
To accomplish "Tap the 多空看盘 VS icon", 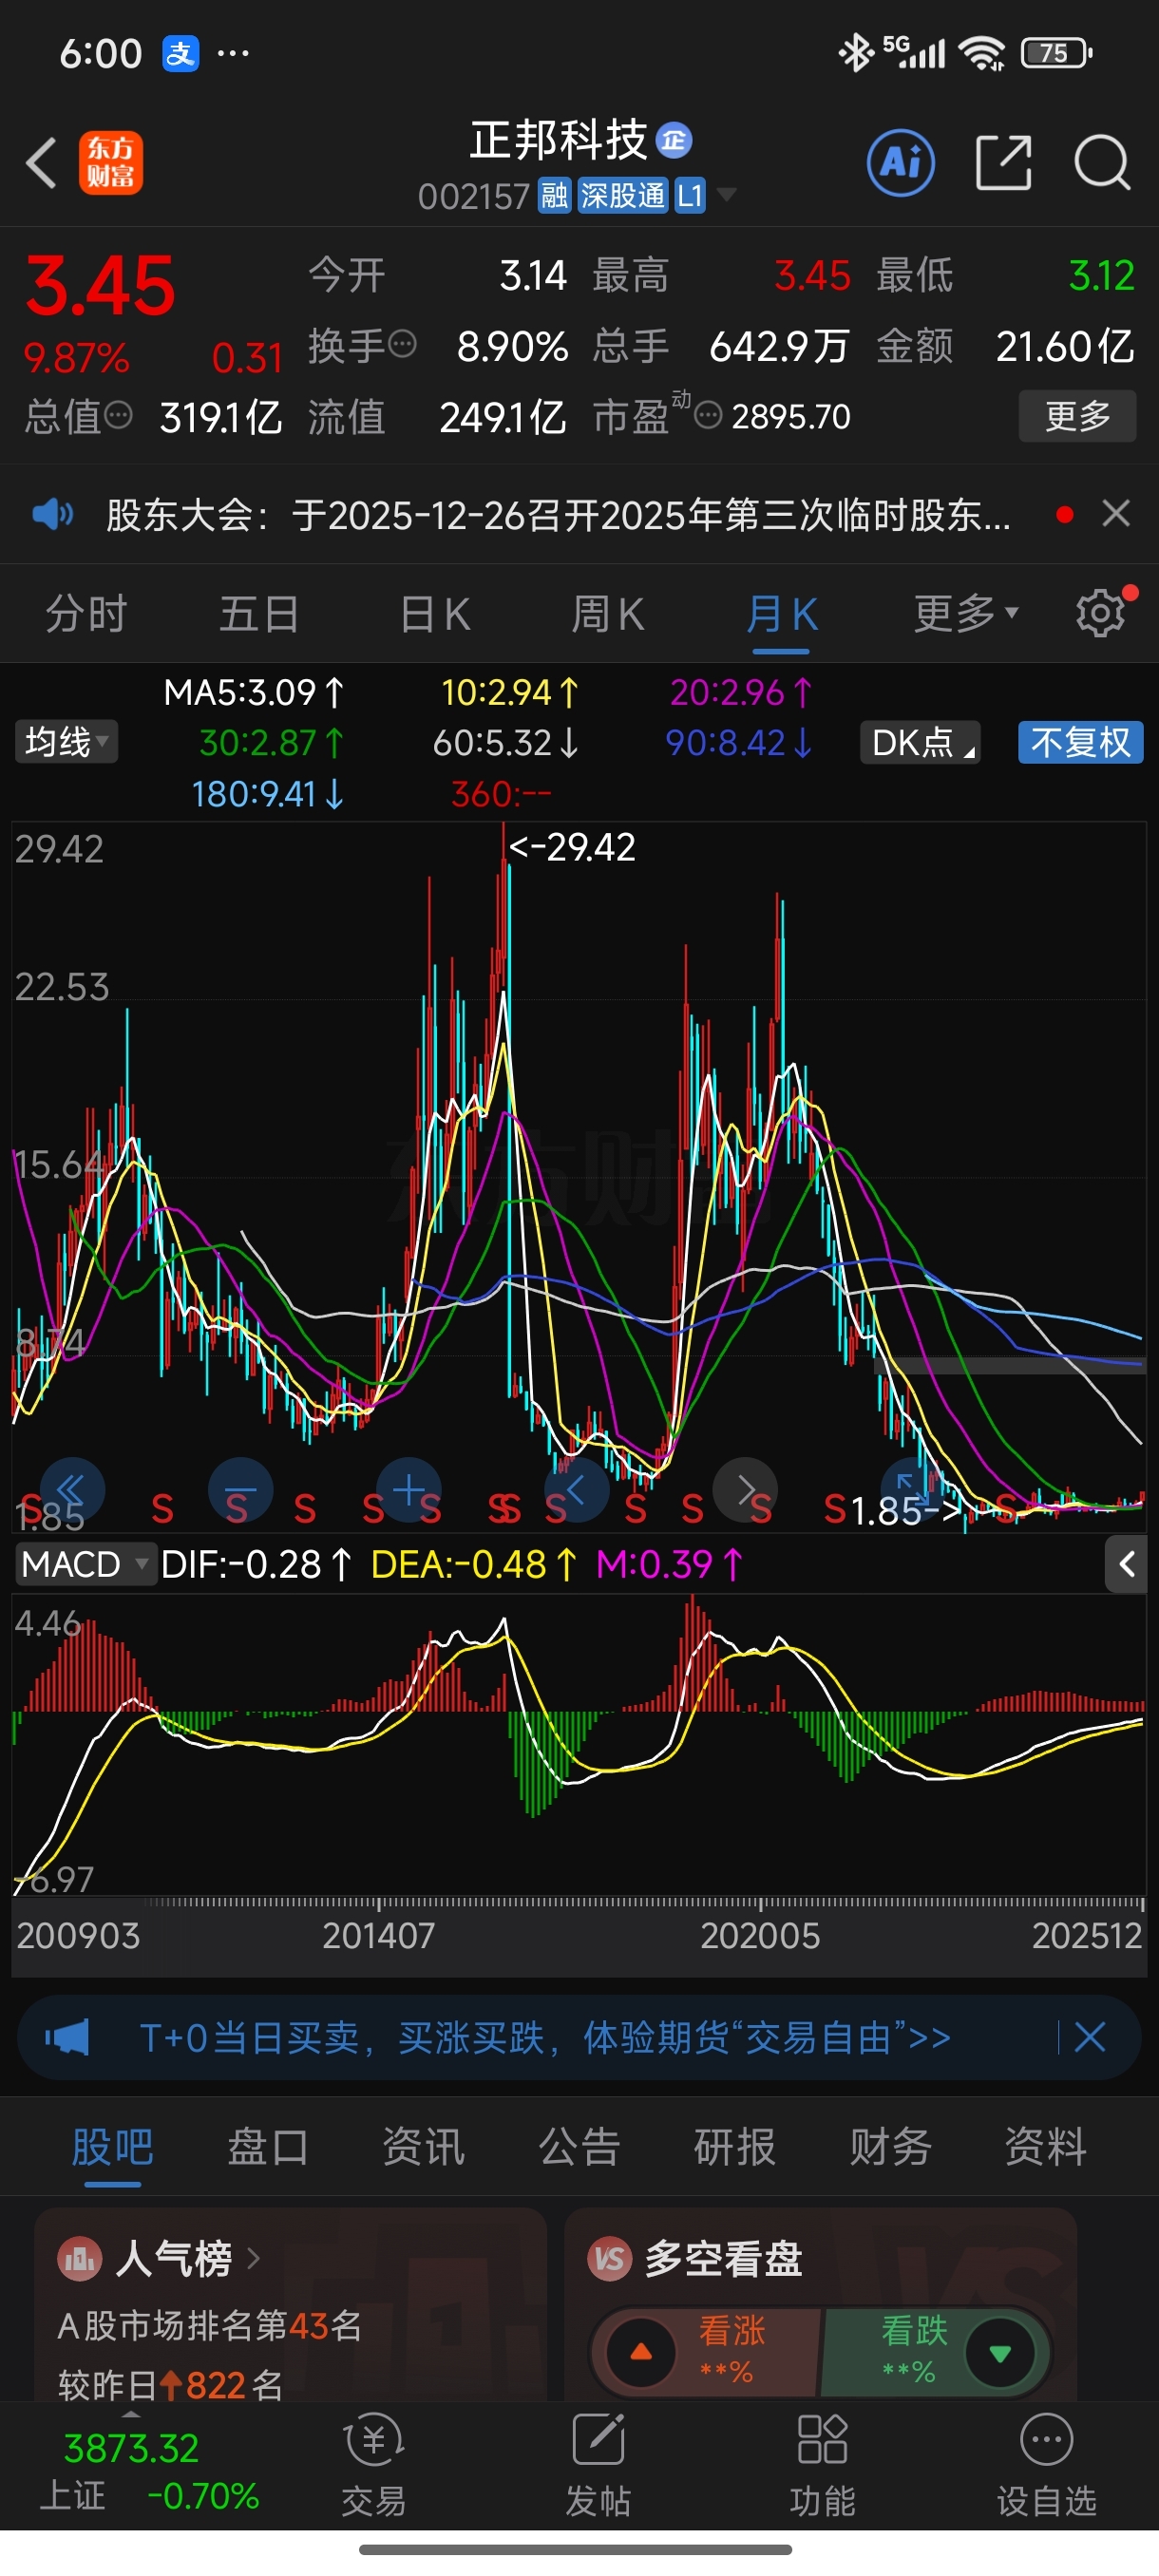I will (609, 2259).
